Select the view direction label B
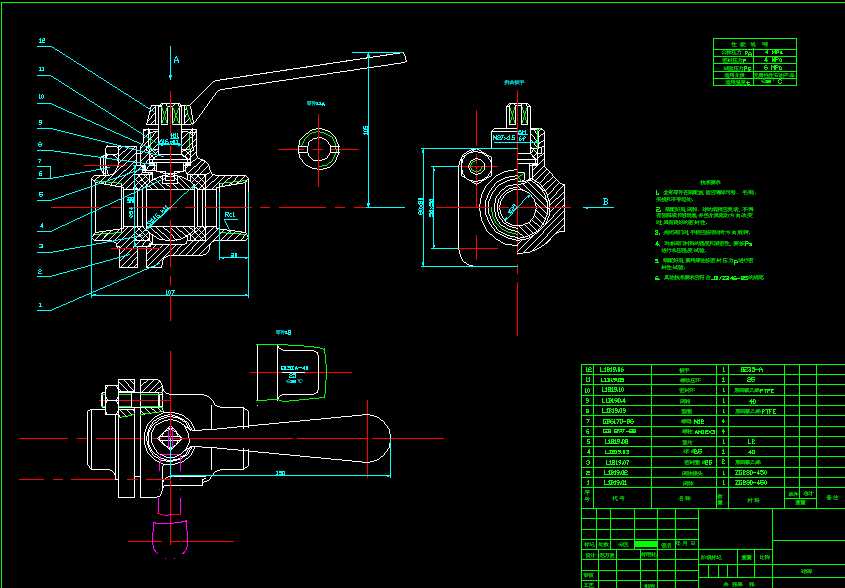The image size is (845, 588). [x=605, y=202]
